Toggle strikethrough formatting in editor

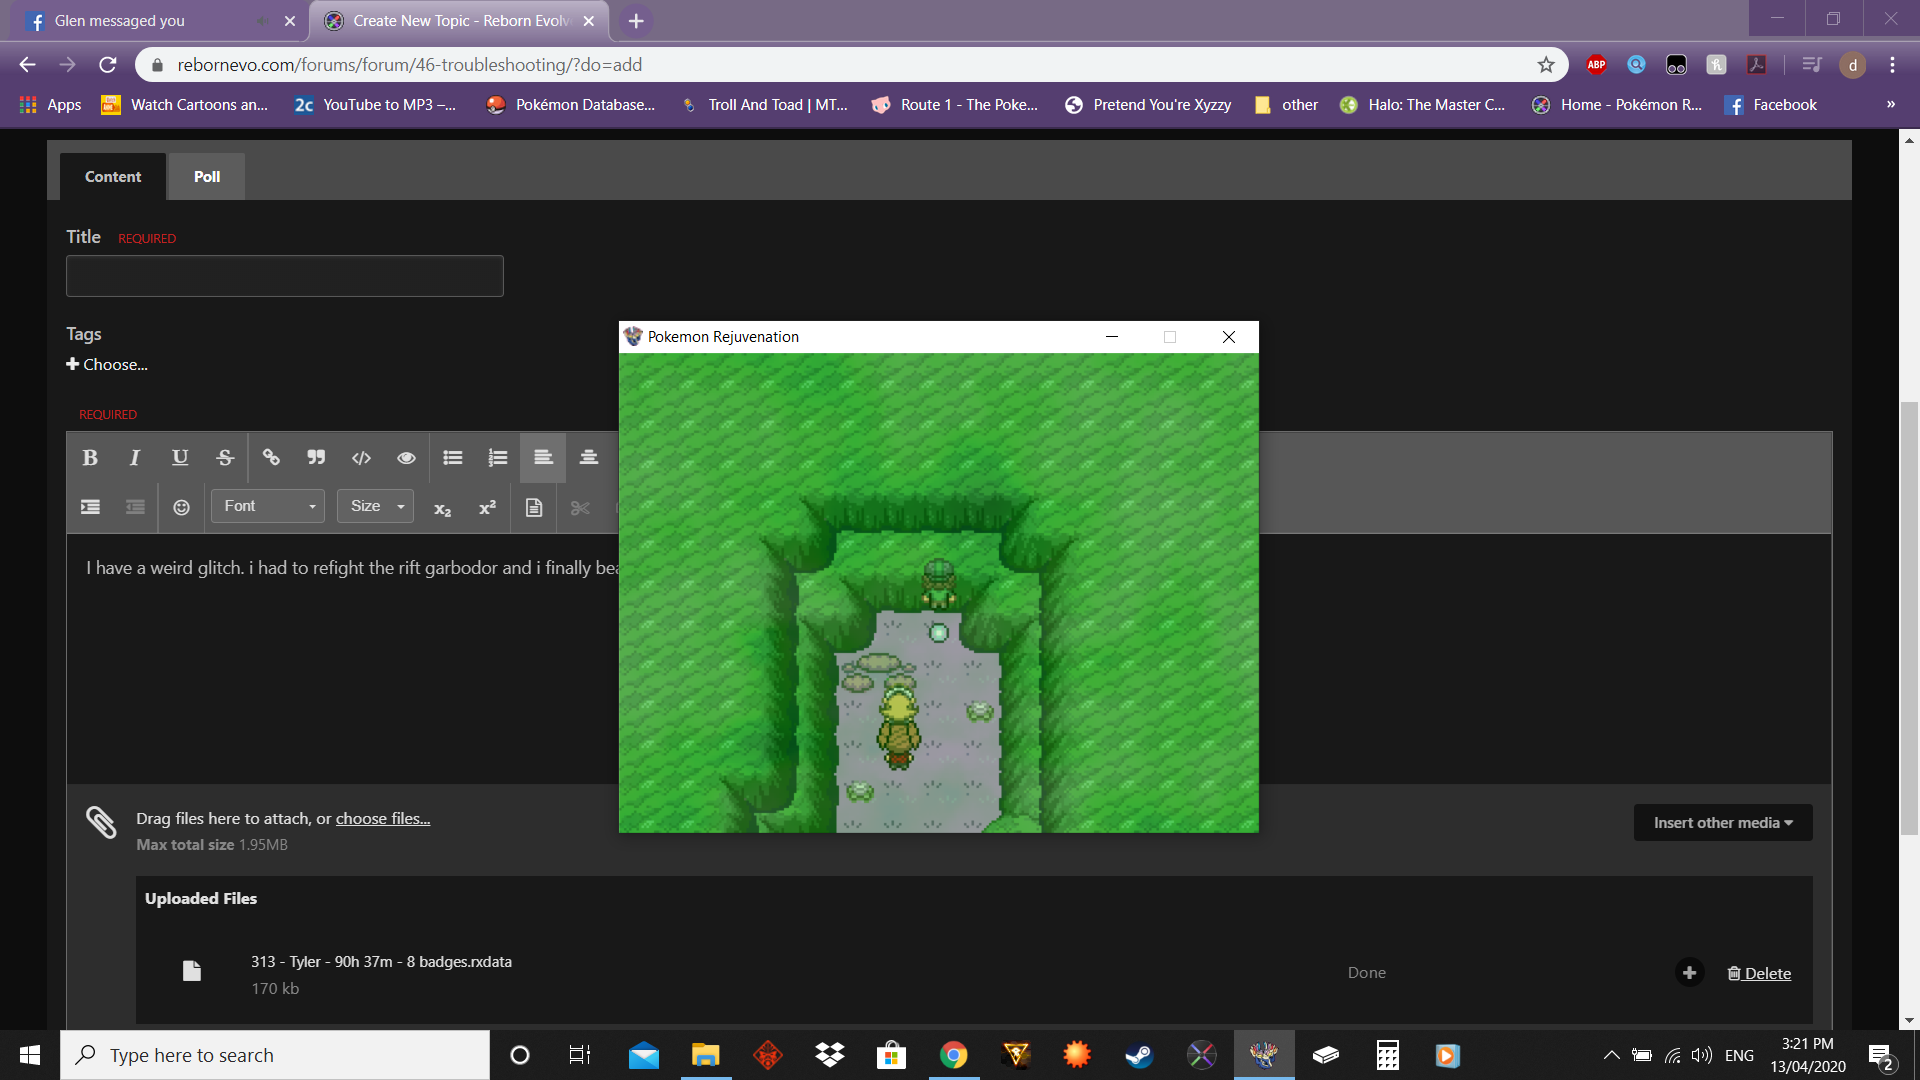(x=225, y=458)
